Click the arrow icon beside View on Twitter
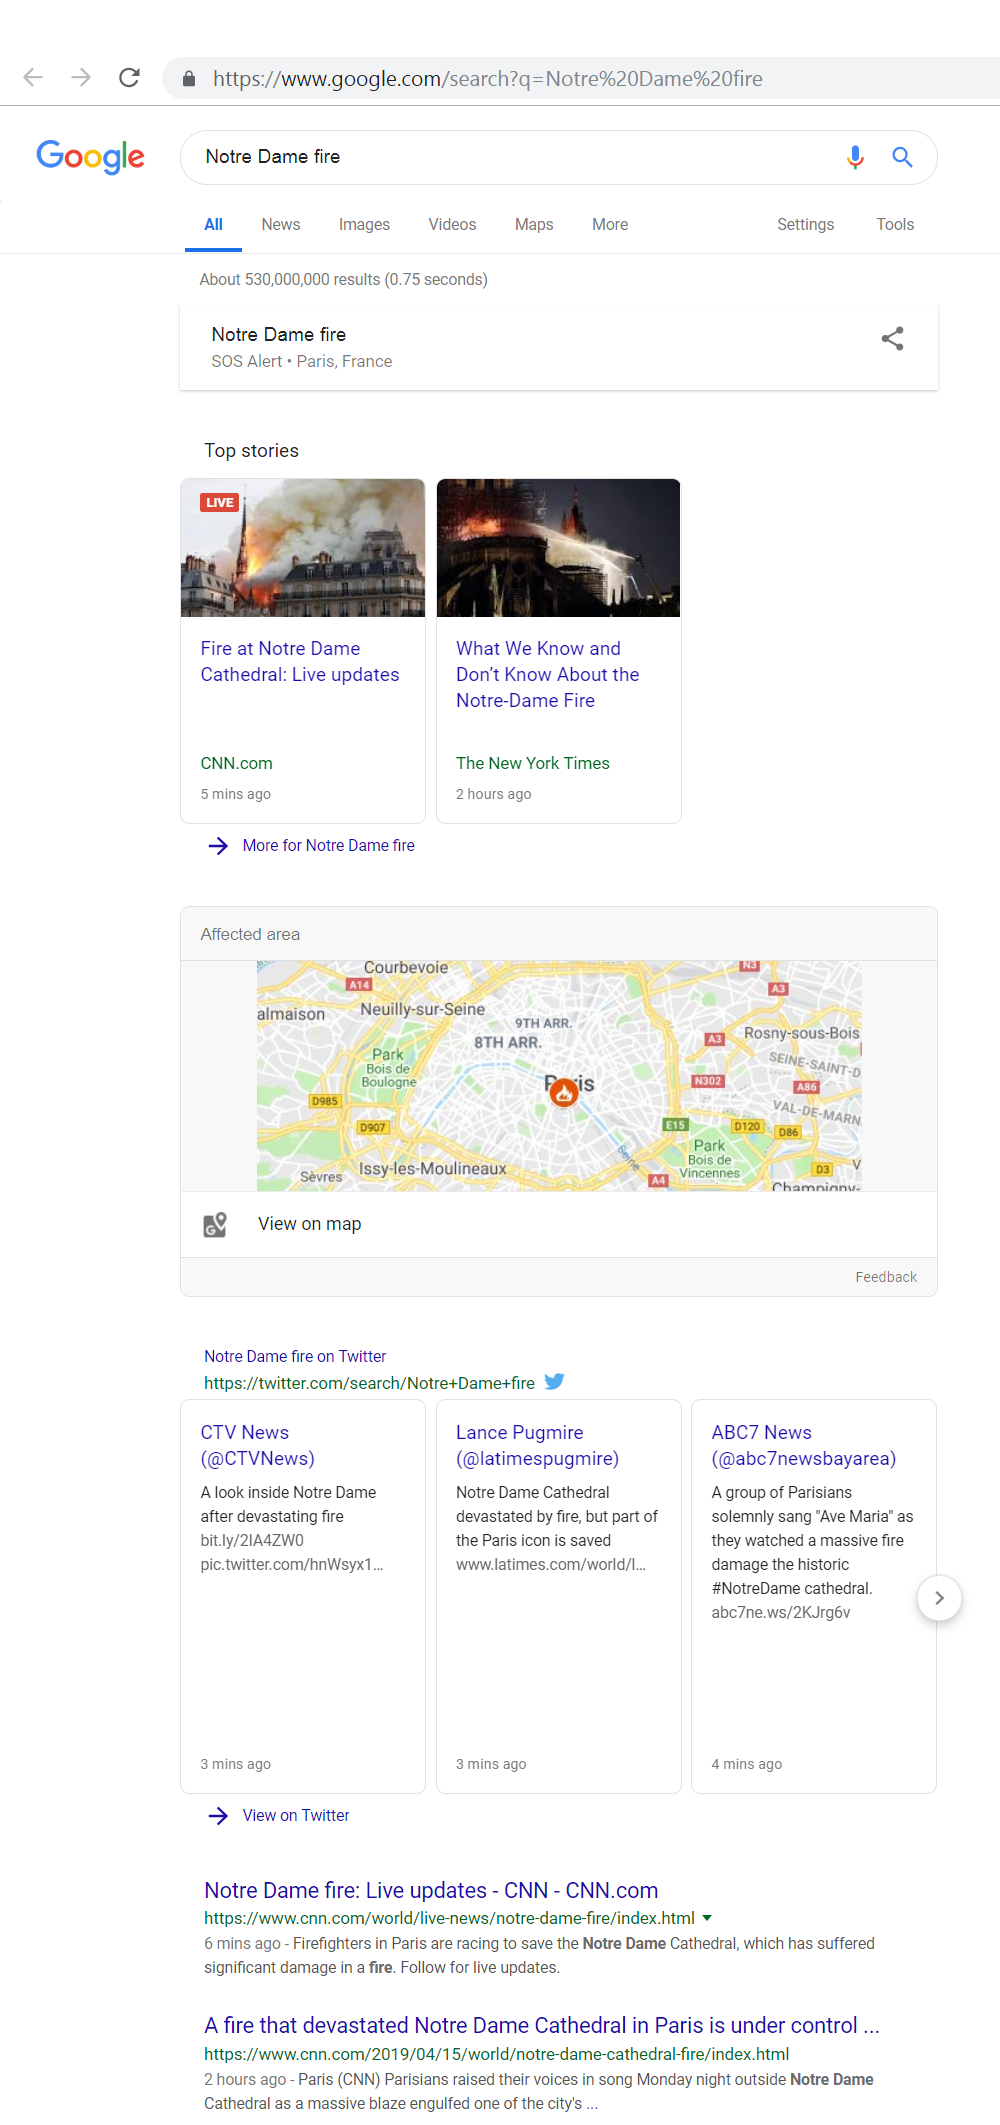Viewport: 1000px width, 2125px height. 218,1816
